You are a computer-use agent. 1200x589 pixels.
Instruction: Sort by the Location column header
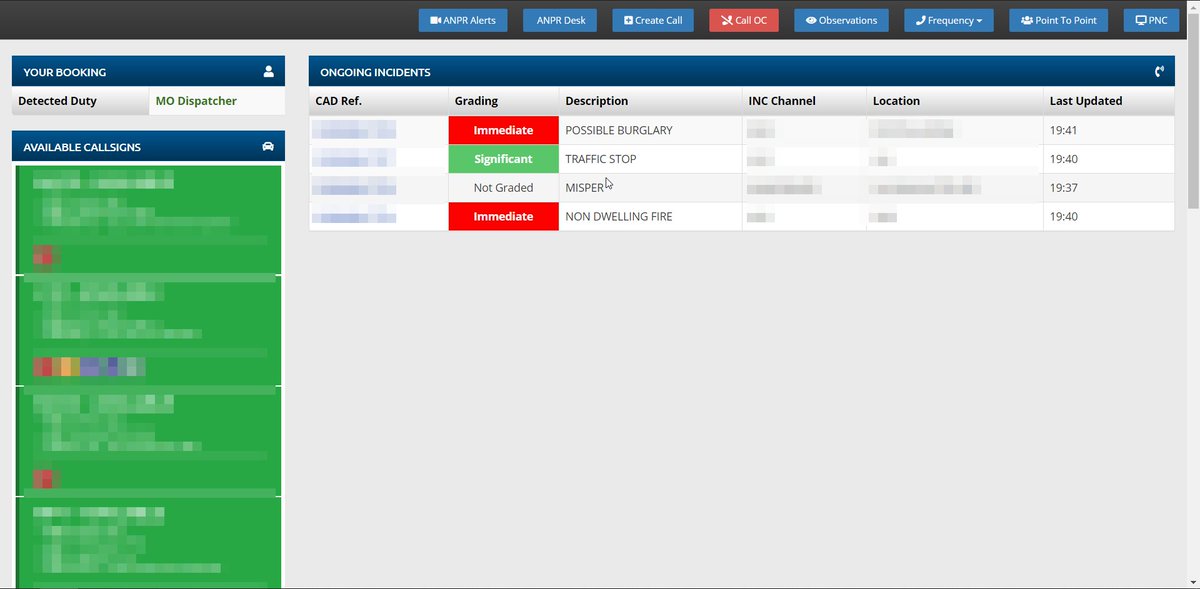click(896, 101)
